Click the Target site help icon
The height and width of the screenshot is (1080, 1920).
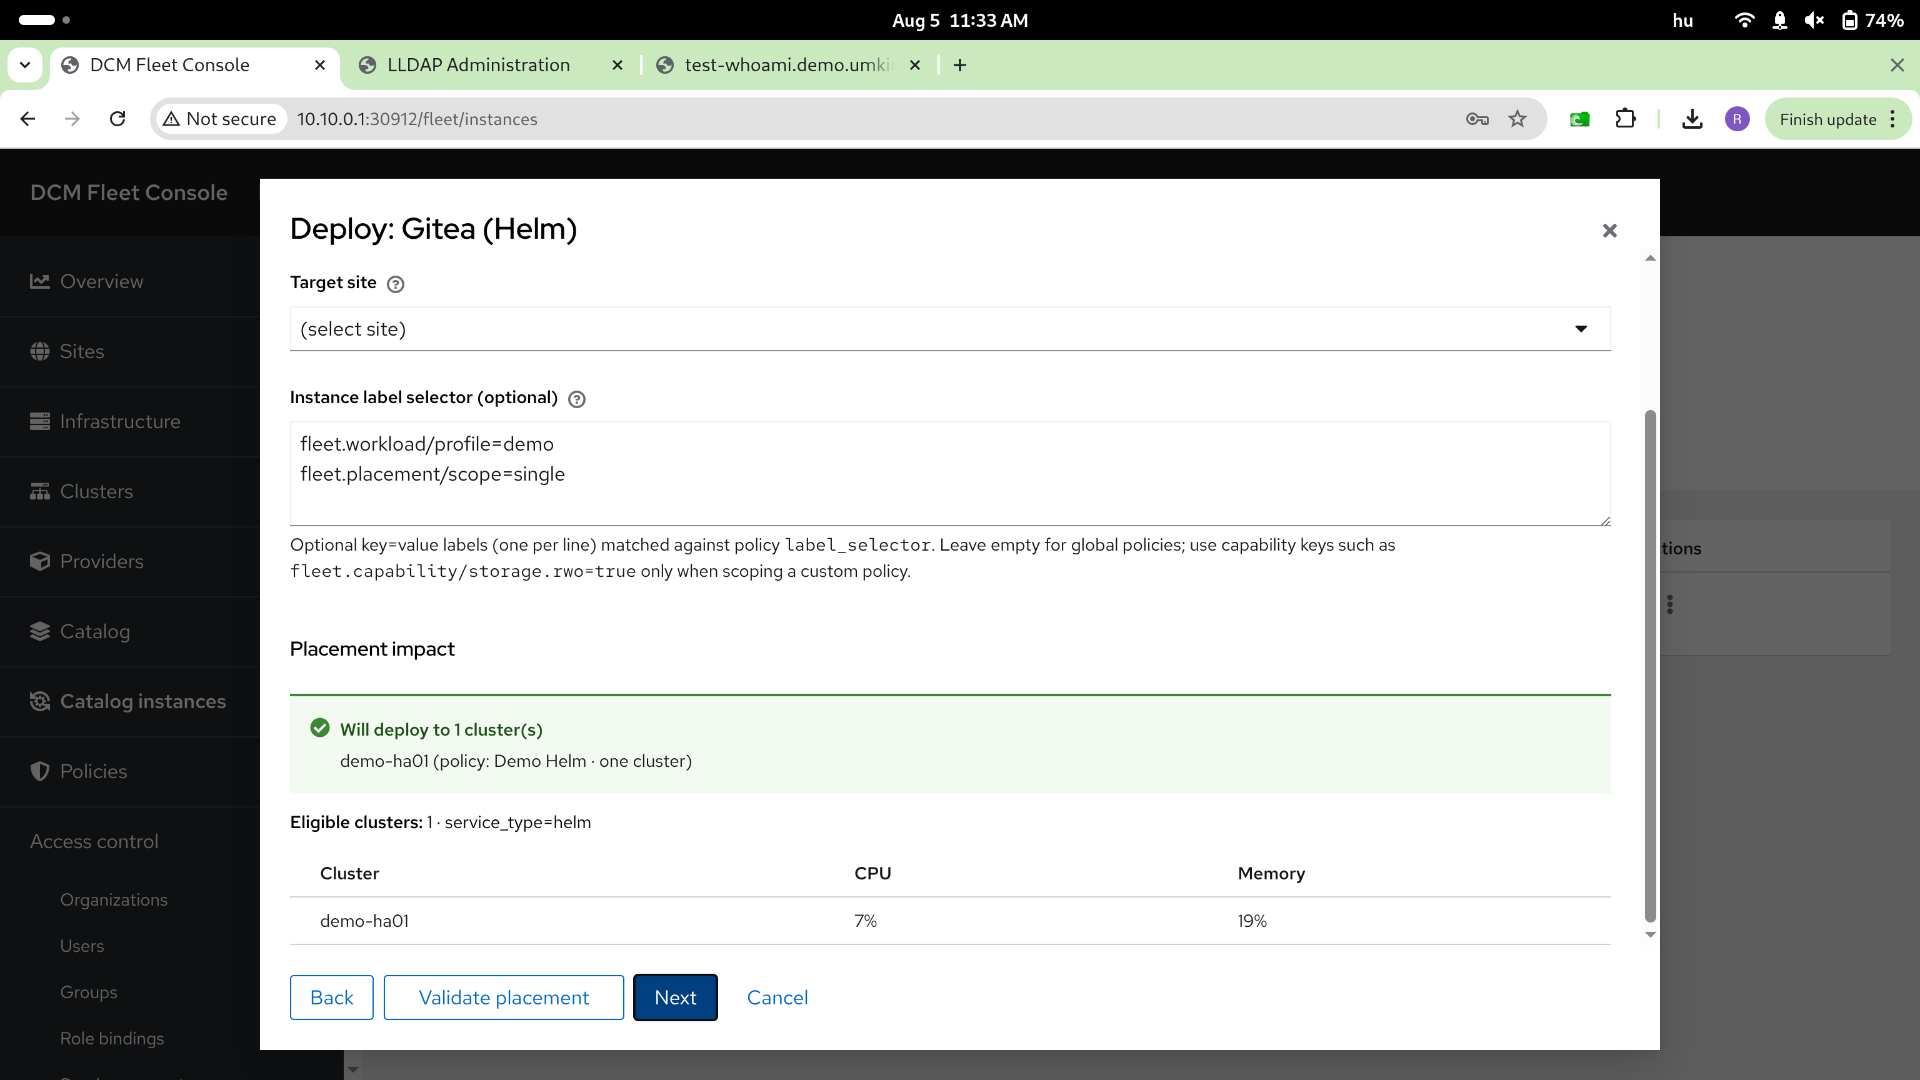point(395,284)
